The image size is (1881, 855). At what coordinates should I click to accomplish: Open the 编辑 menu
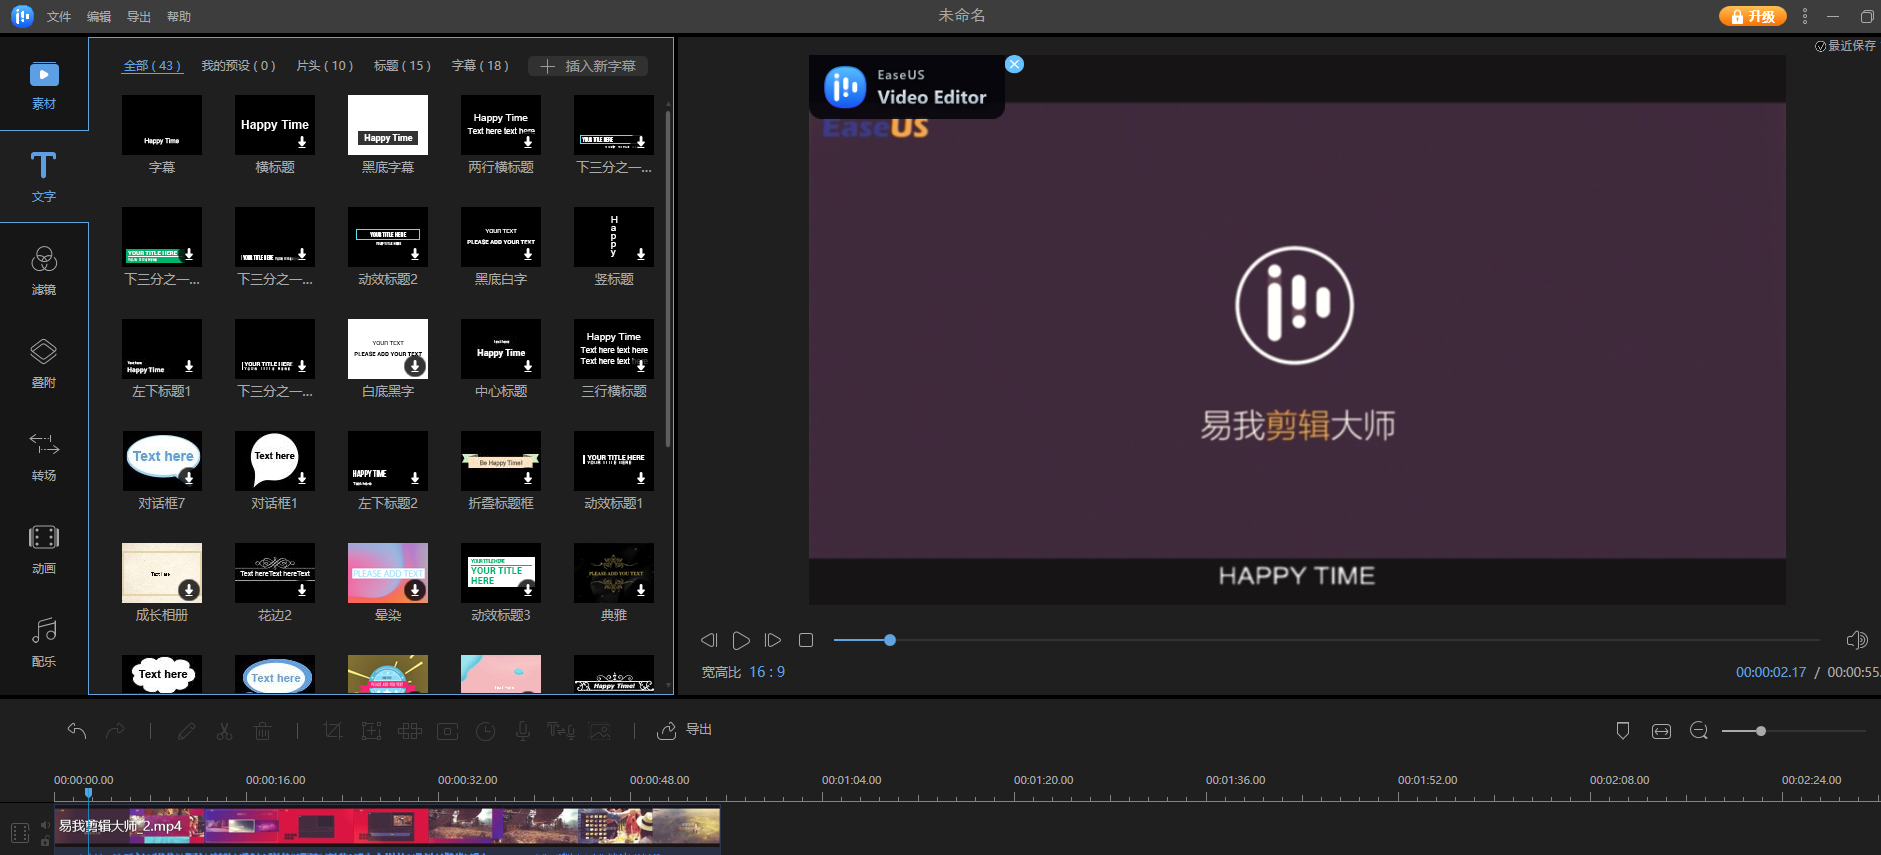99,17
